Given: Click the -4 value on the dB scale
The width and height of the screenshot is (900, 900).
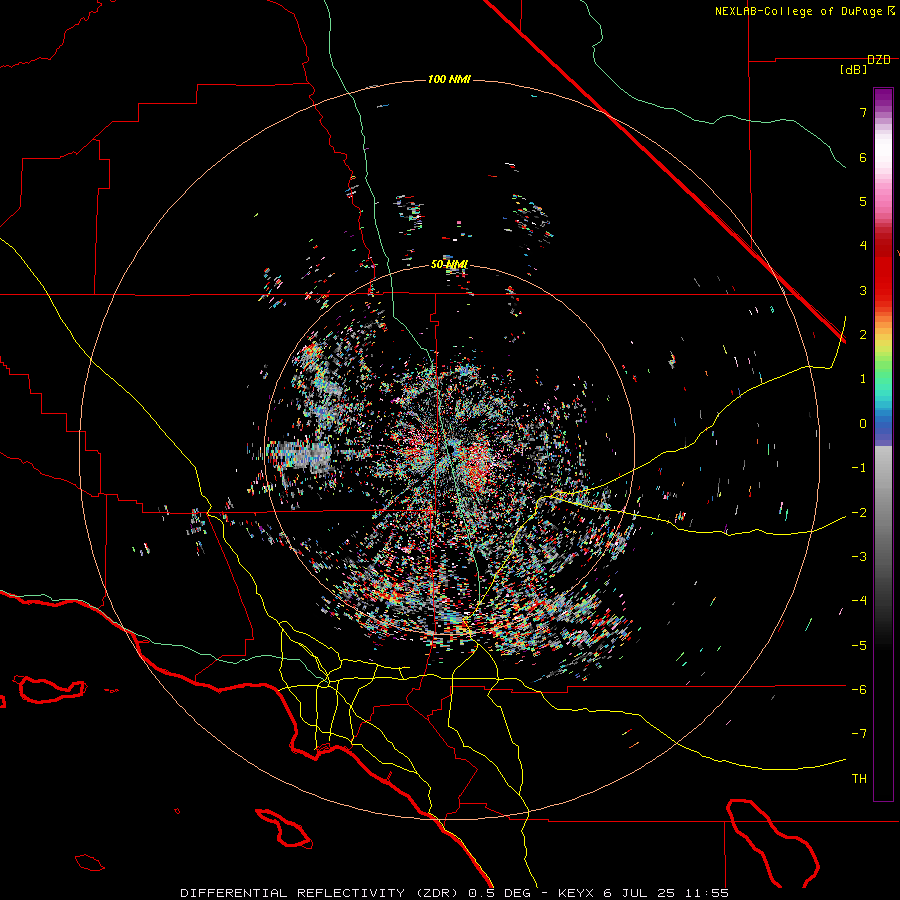Looking at the screenshot, I should pyautogui.click(x=859, y=601).
